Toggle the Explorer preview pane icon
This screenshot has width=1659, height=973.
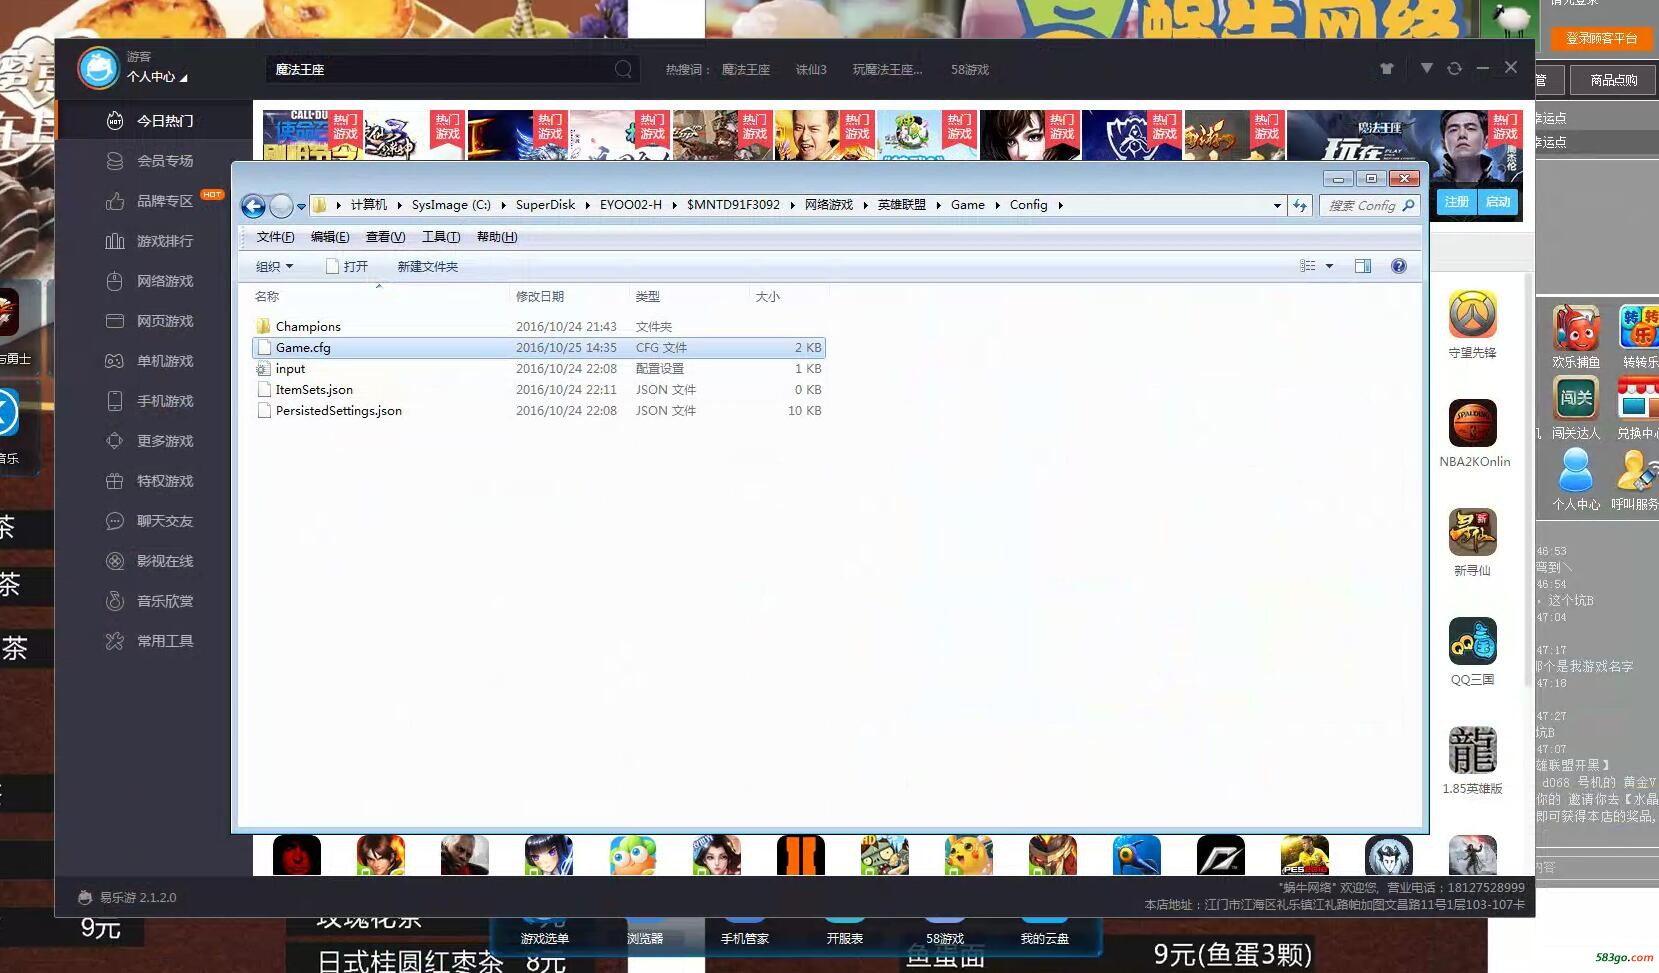1362,266
